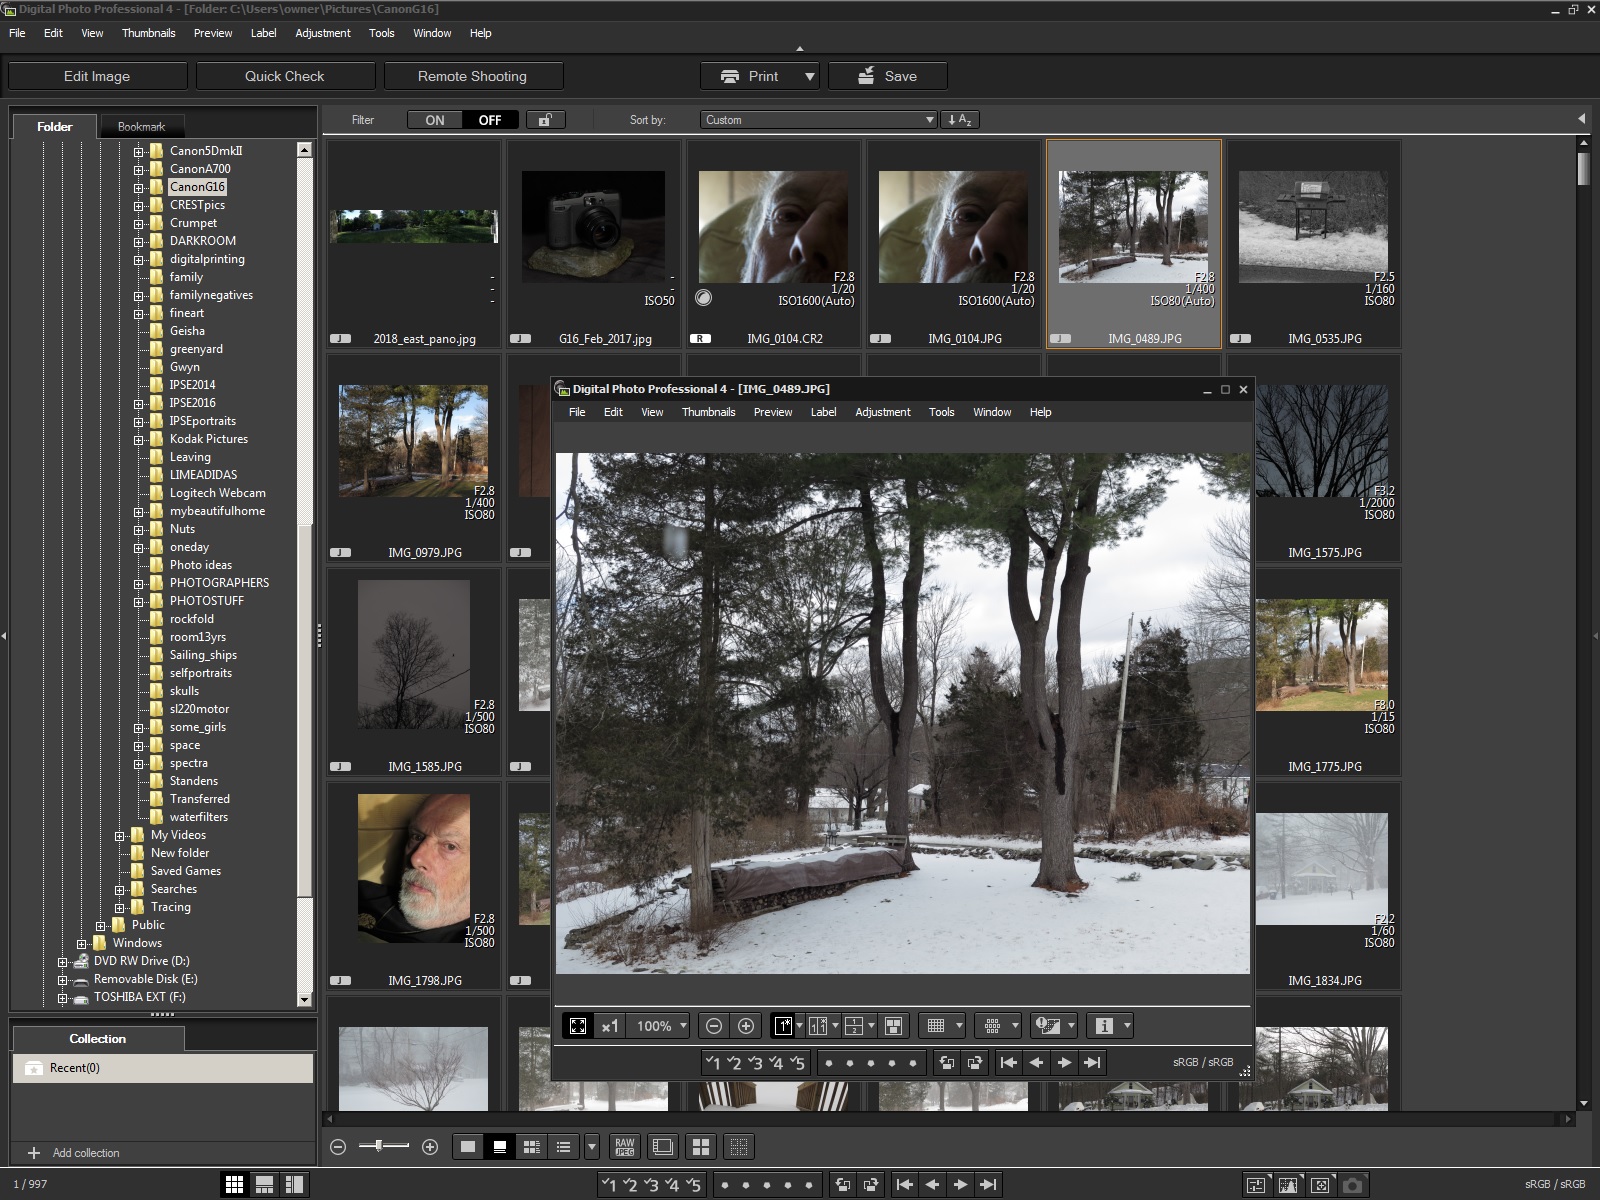Click sort order A-Z arrow icon

959,120
